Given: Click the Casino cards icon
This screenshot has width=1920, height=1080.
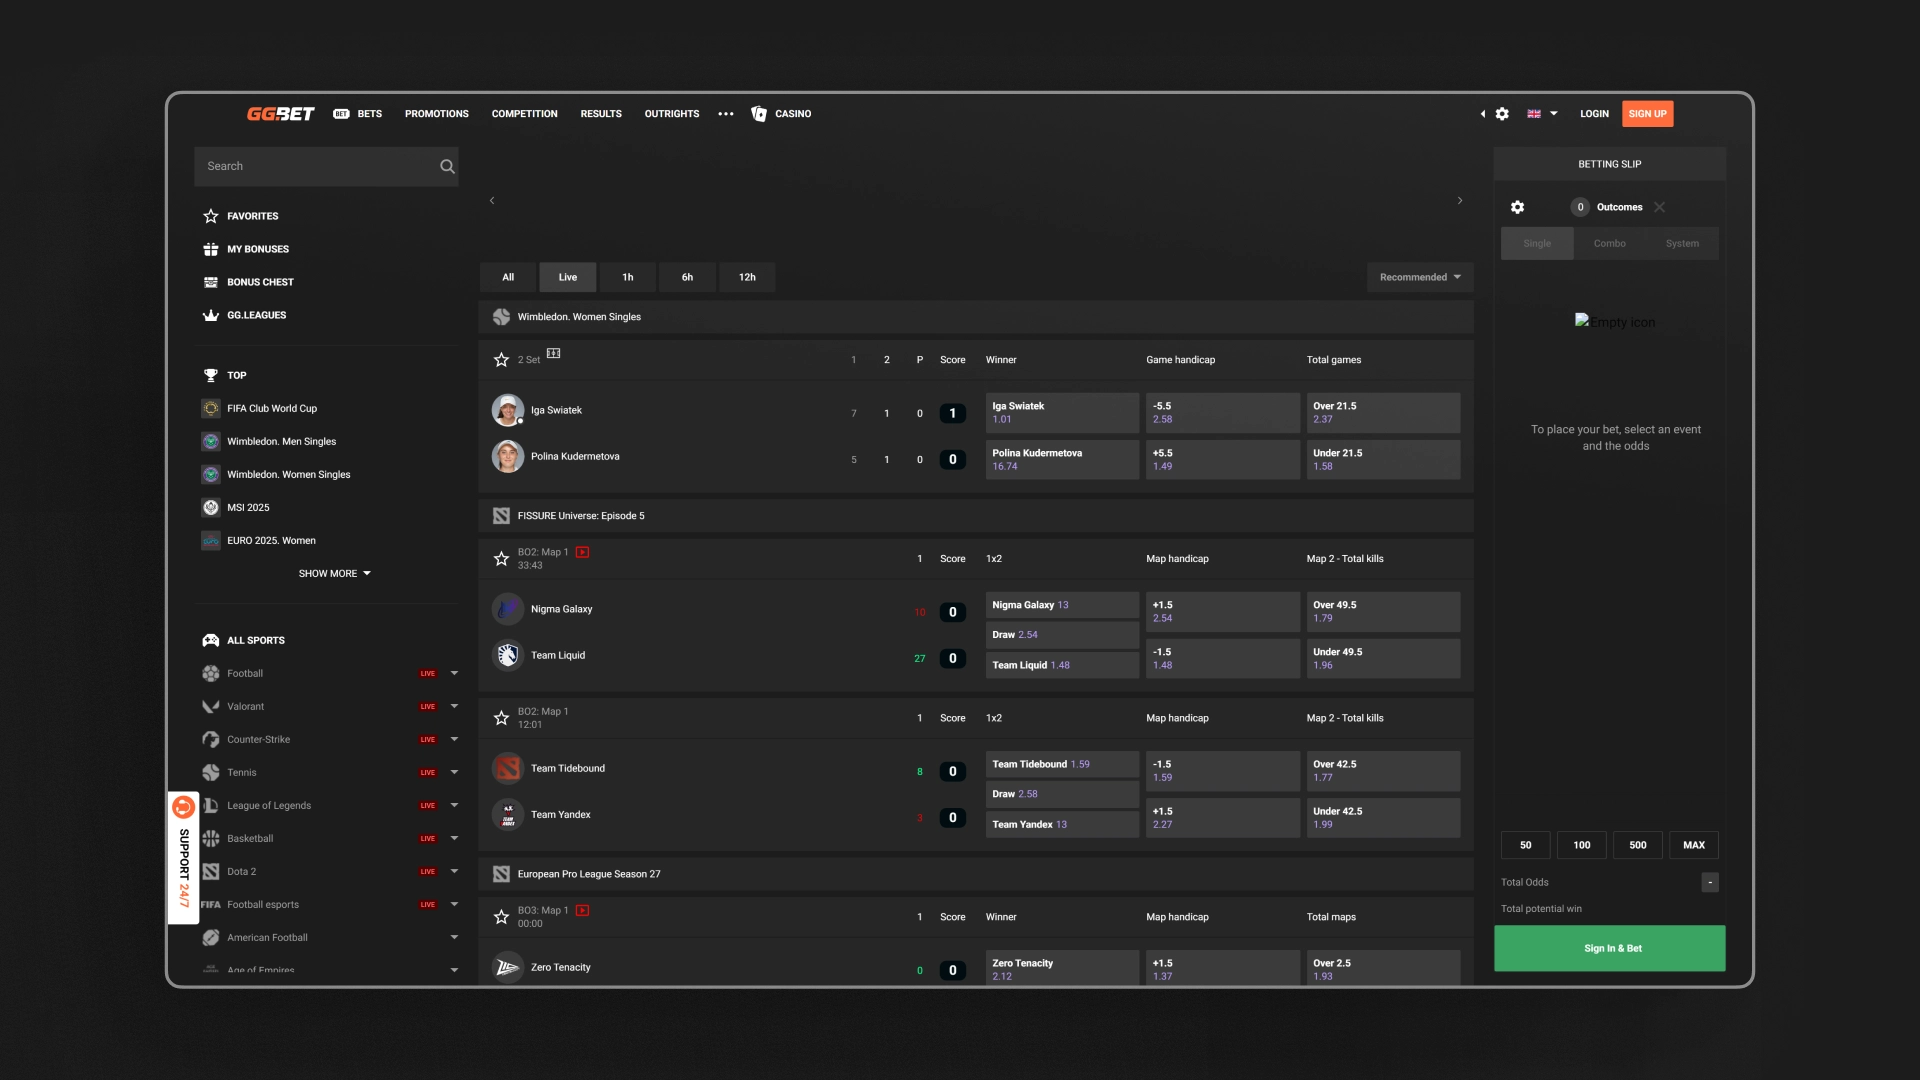Looking at the screenshot, I should tap(759, 114).
